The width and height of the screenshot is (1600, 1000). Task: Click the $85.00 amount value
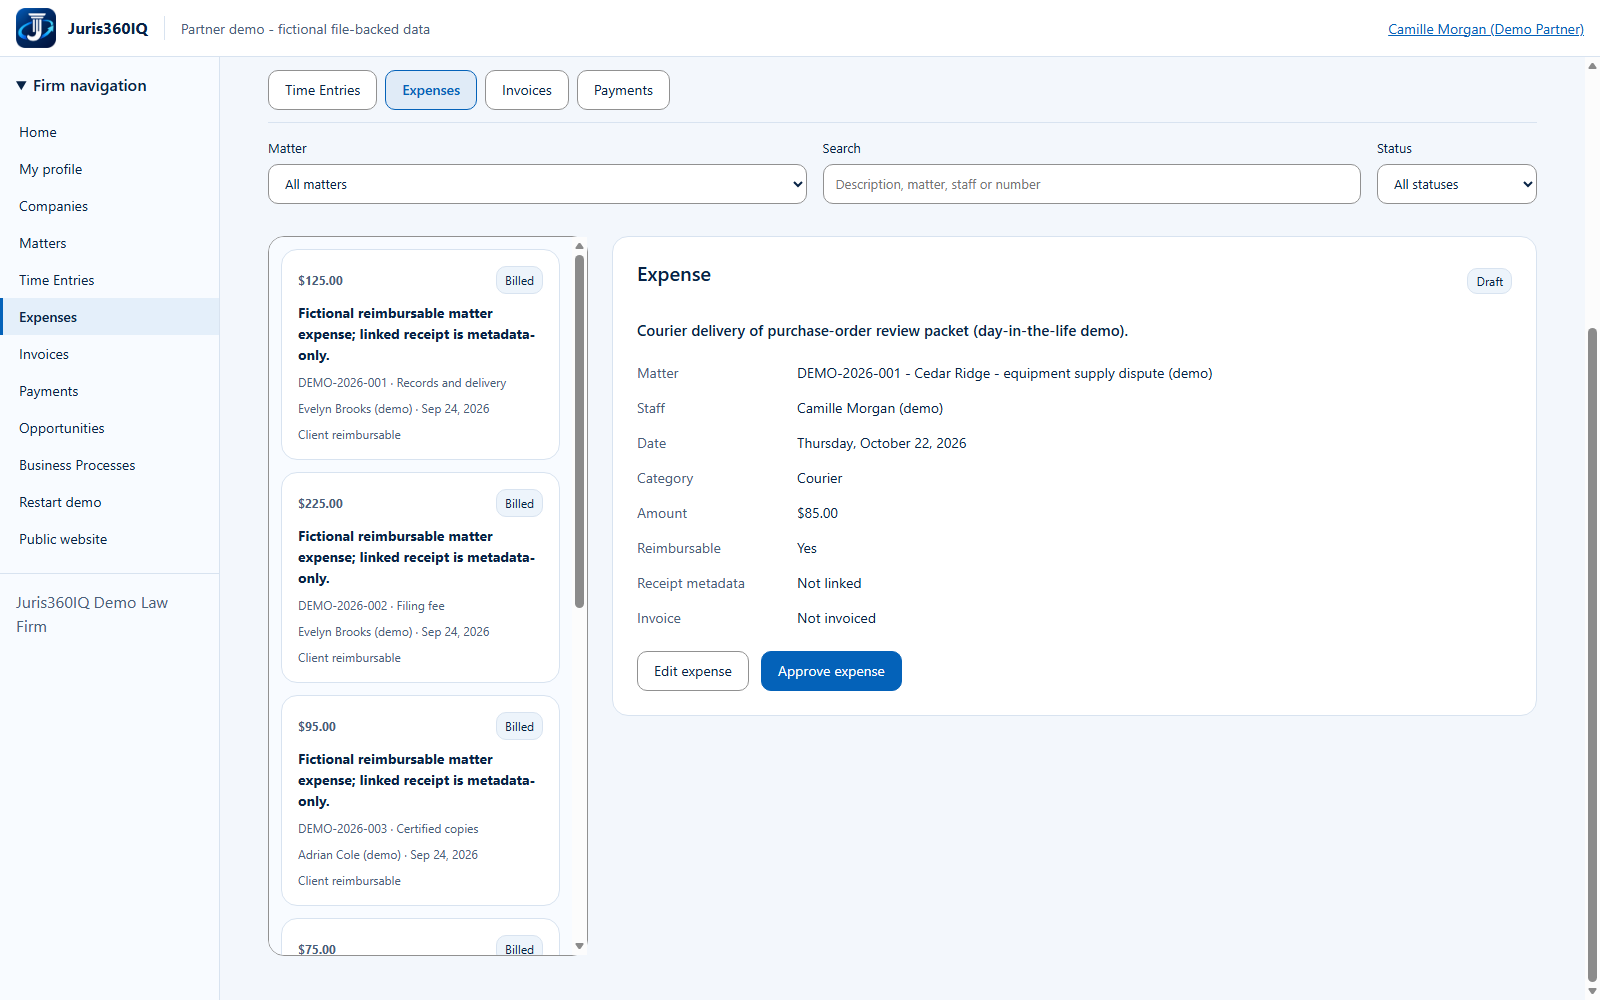(x=817, y=513)
